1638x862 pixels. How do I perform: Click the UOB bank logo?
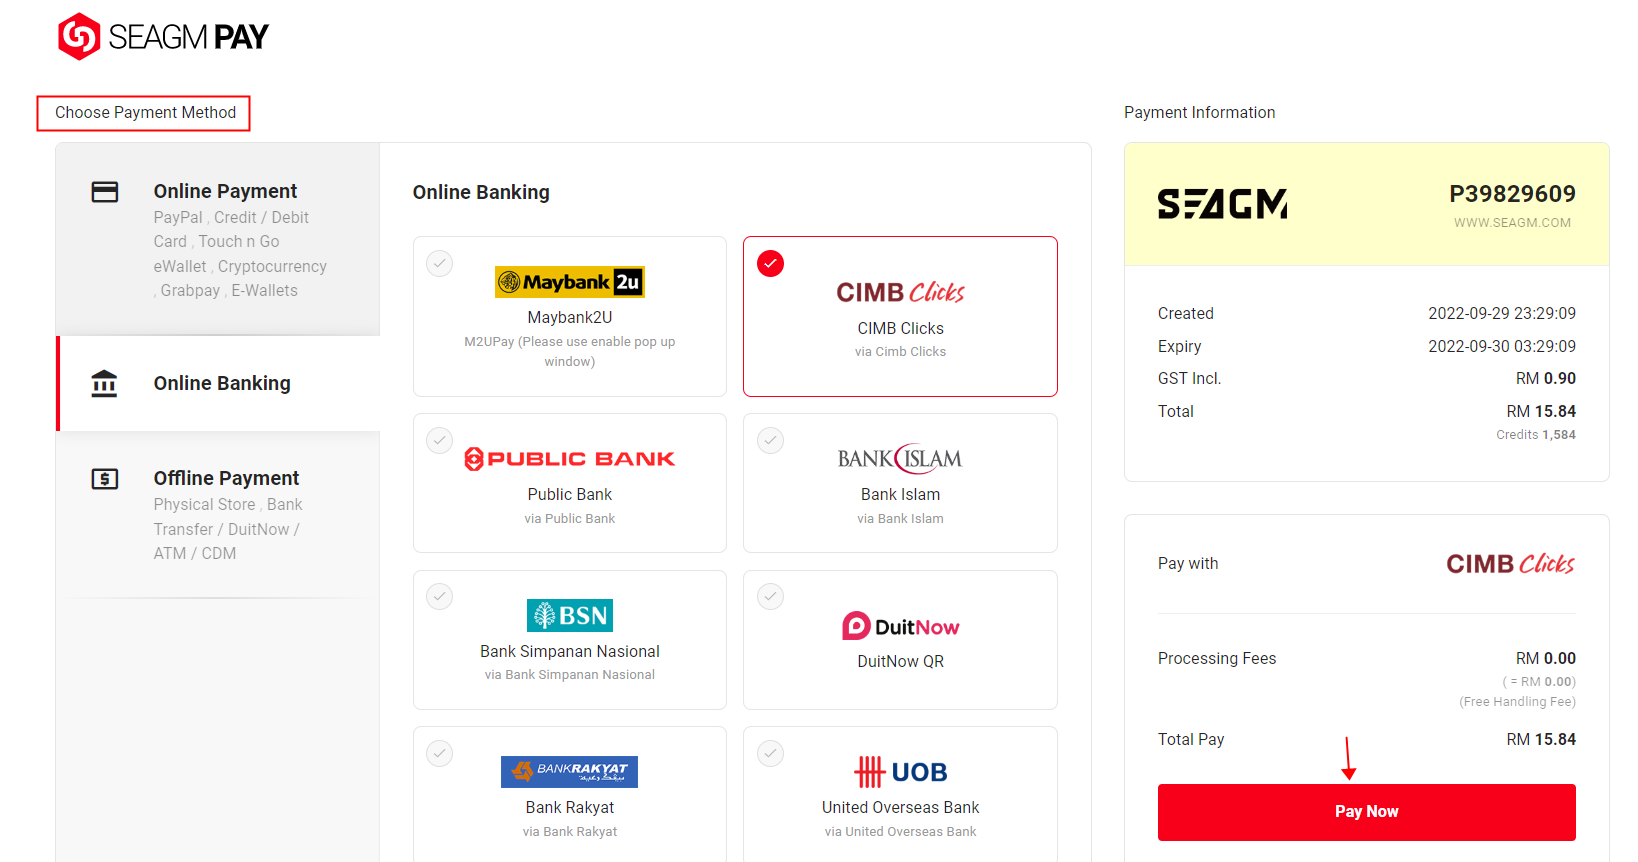(x=899, y=771)
